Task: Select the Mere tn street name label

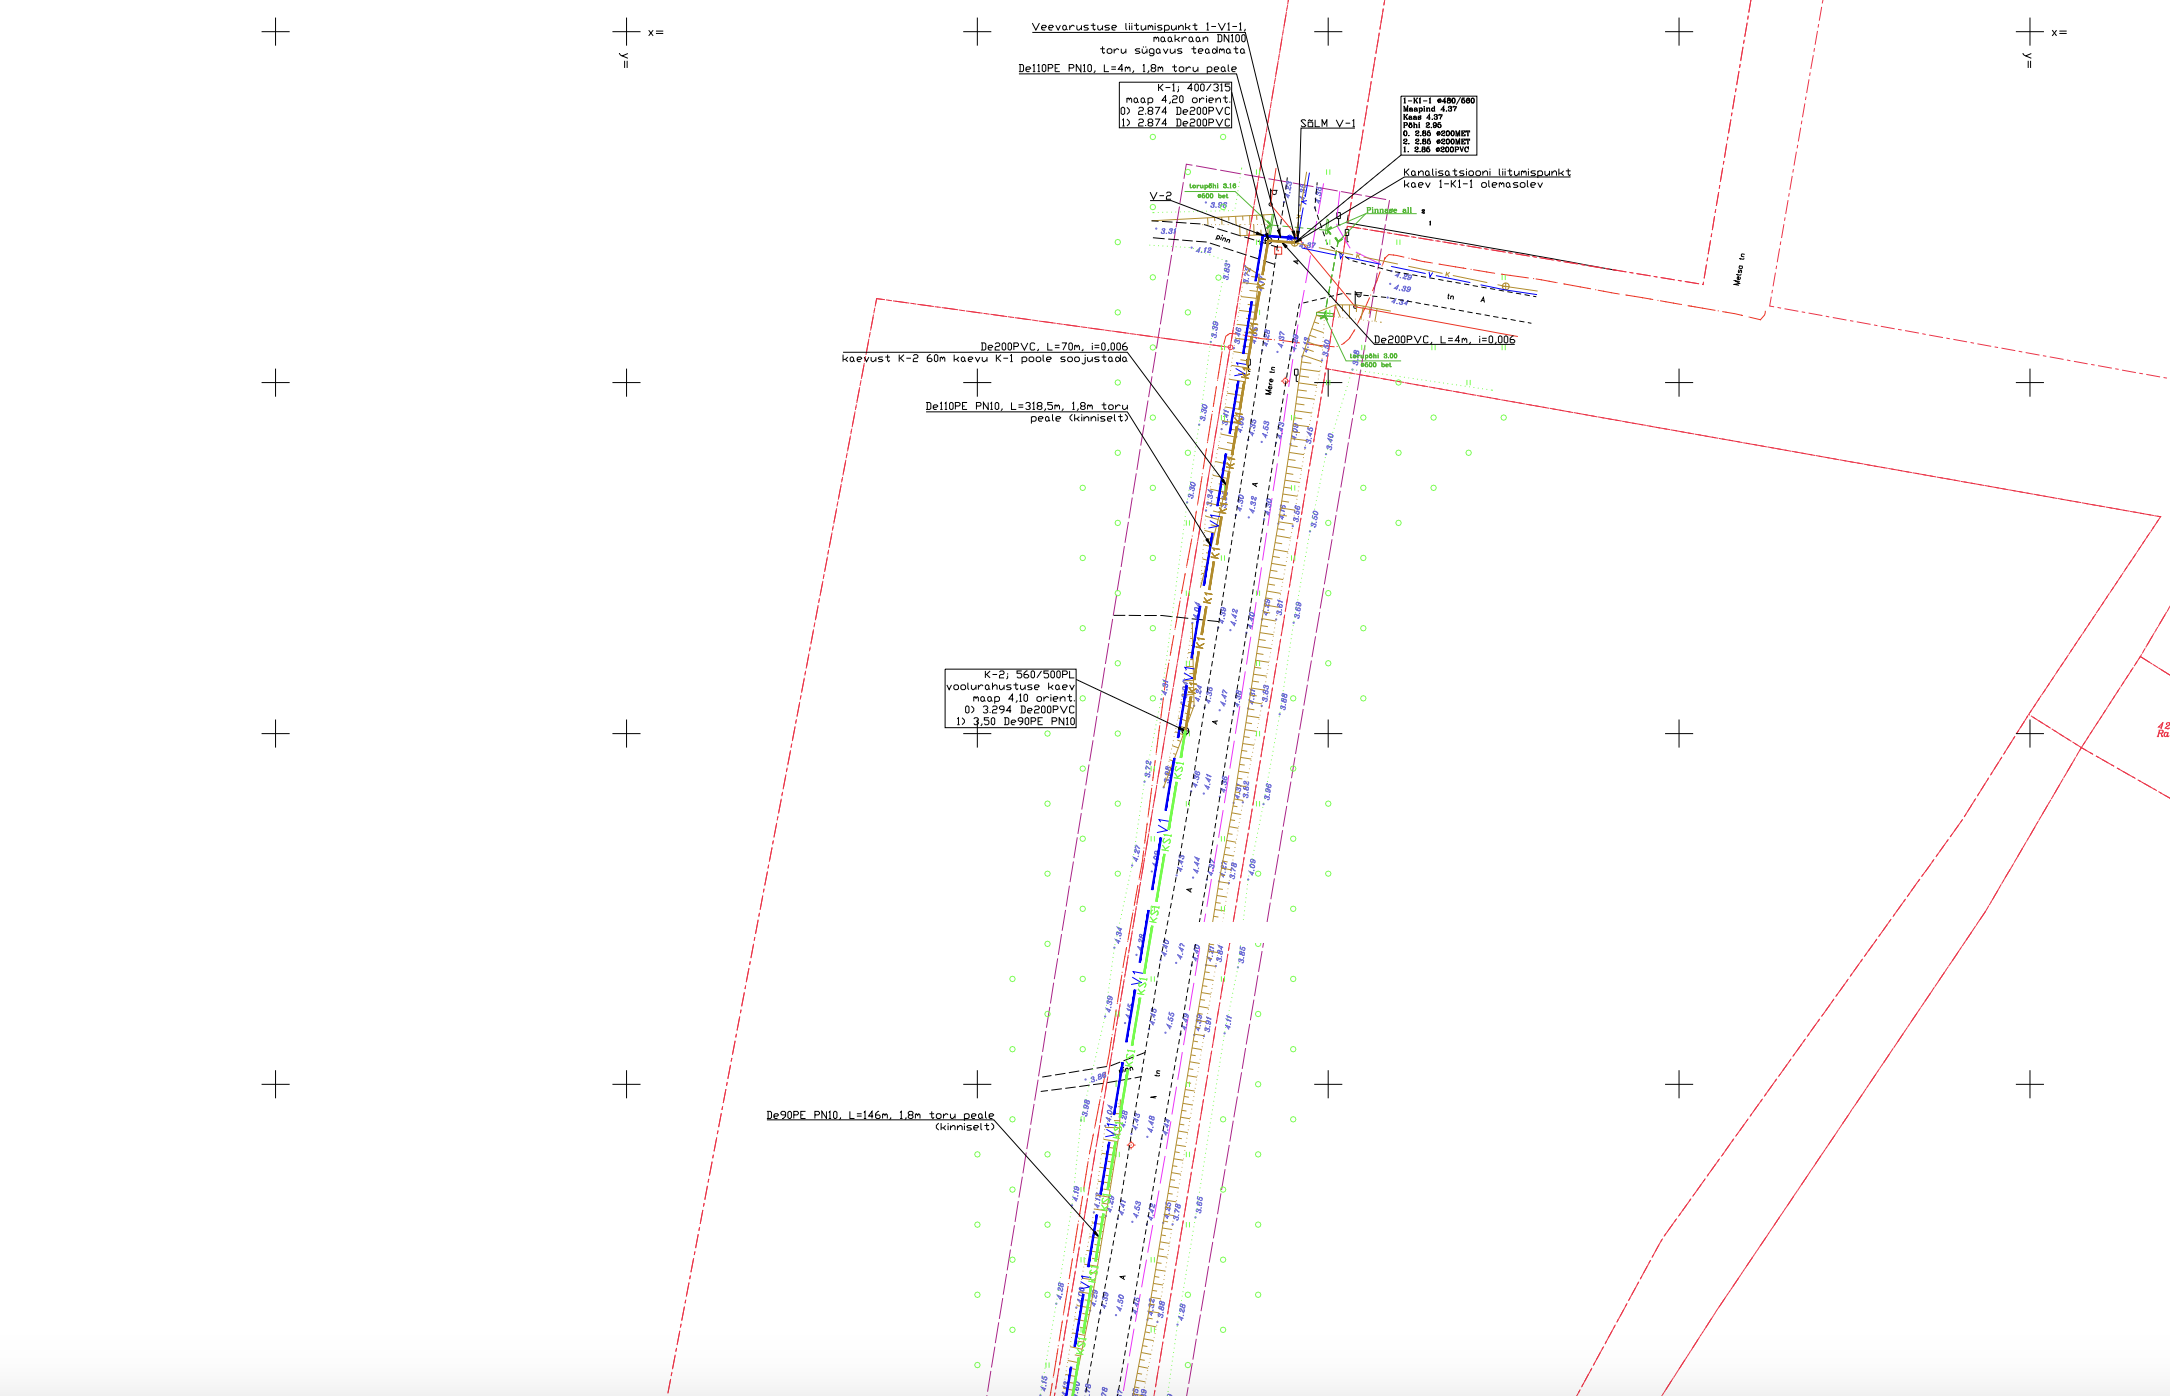Action: (1269, 380)
